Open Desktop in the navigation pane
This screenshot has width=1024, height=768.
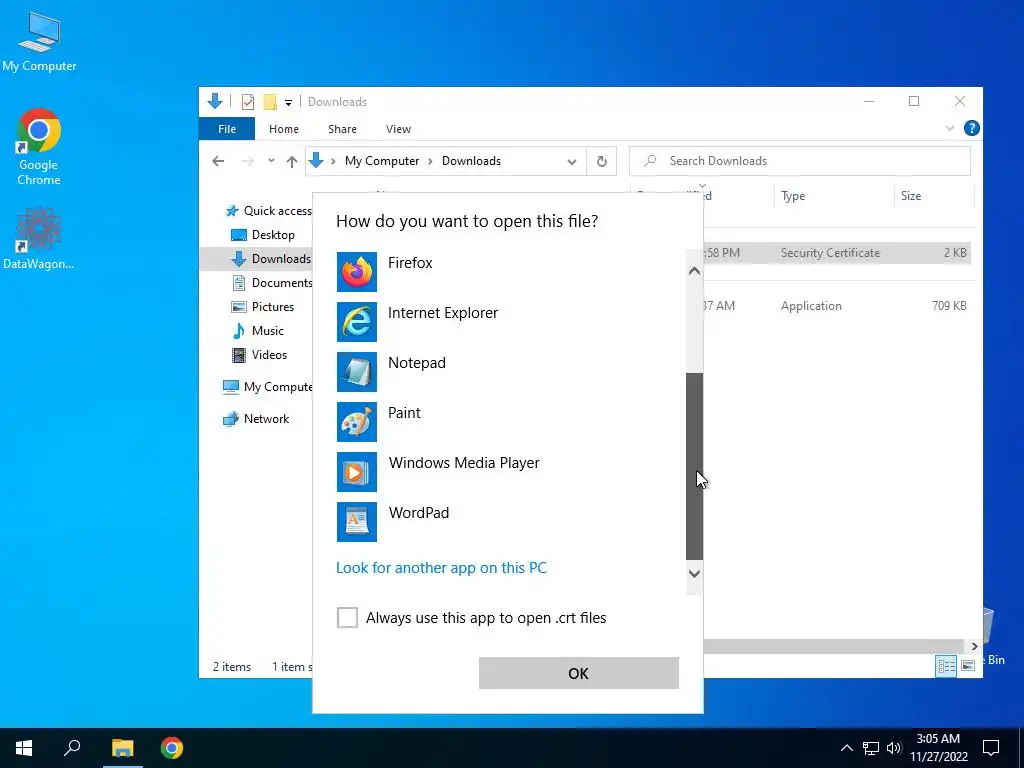point(263,234)
